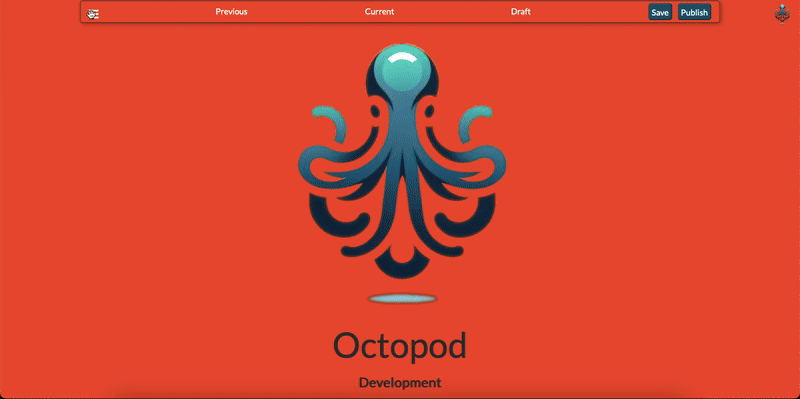Click the octopus's right eye
This screenshot has width=800, height=399.
tap(429, 111)
